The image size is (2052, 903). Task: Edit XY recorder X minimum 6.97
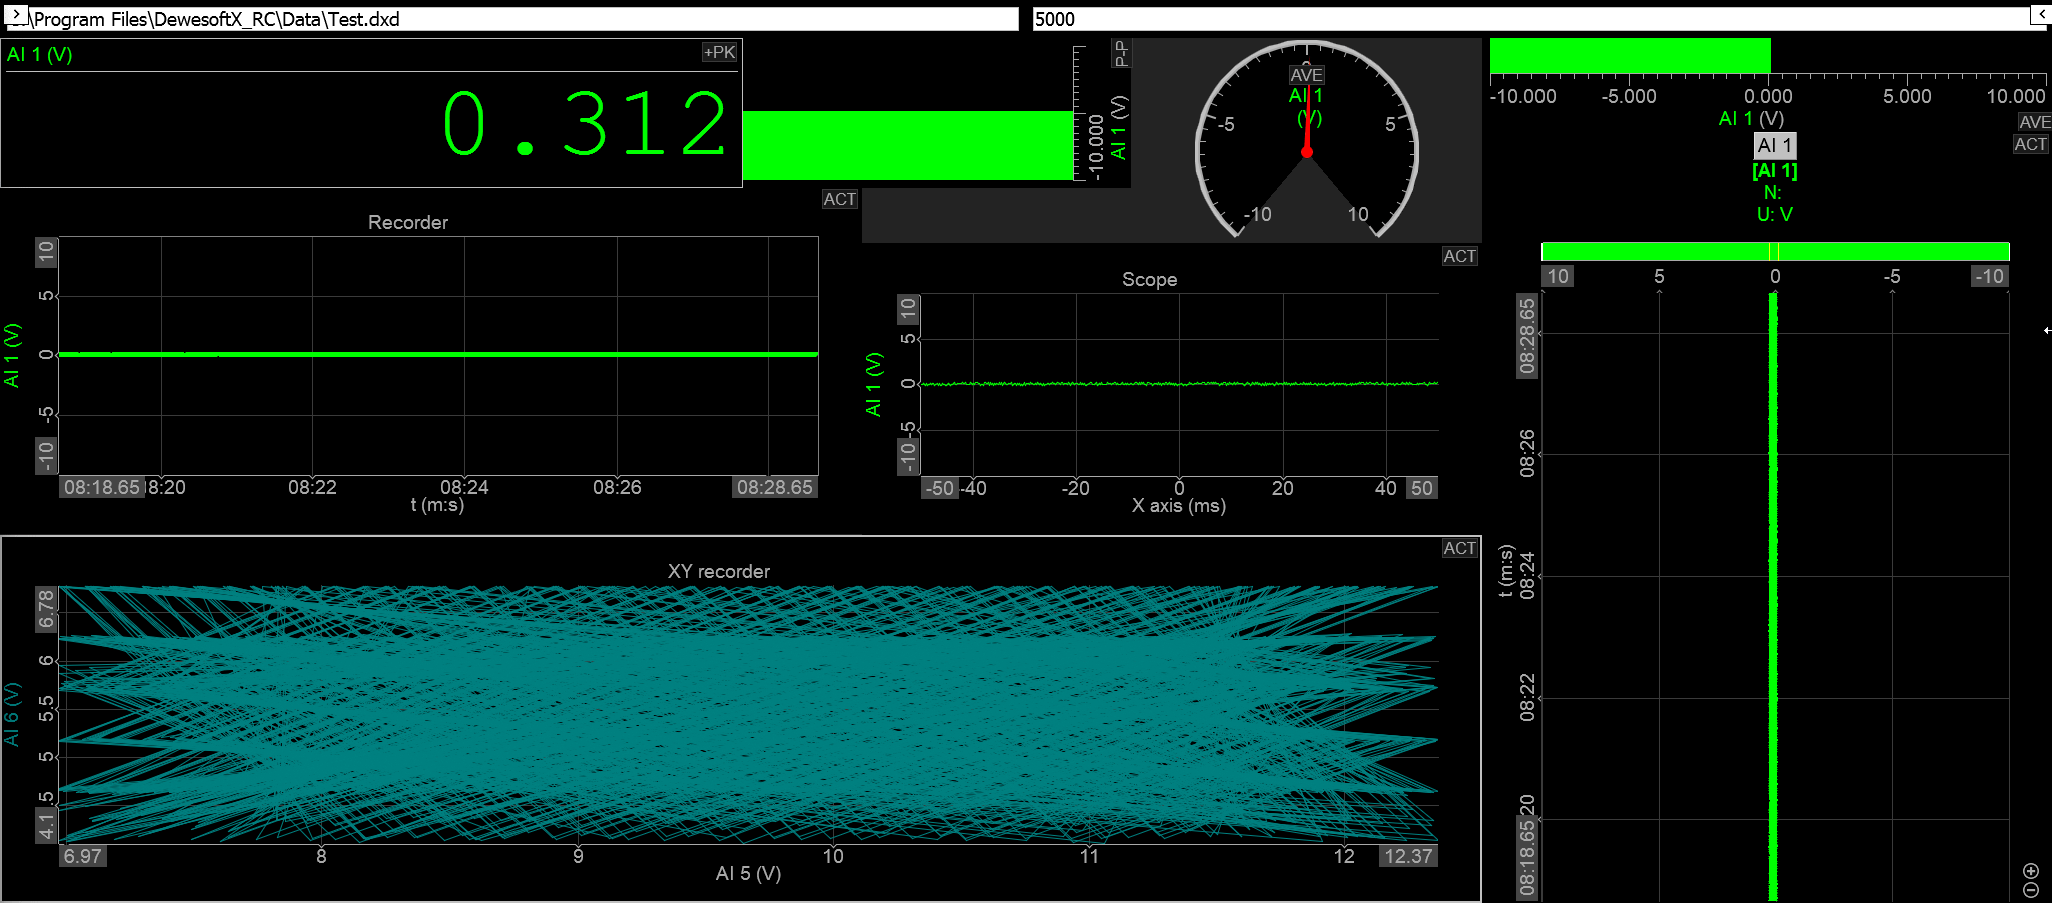83,856
